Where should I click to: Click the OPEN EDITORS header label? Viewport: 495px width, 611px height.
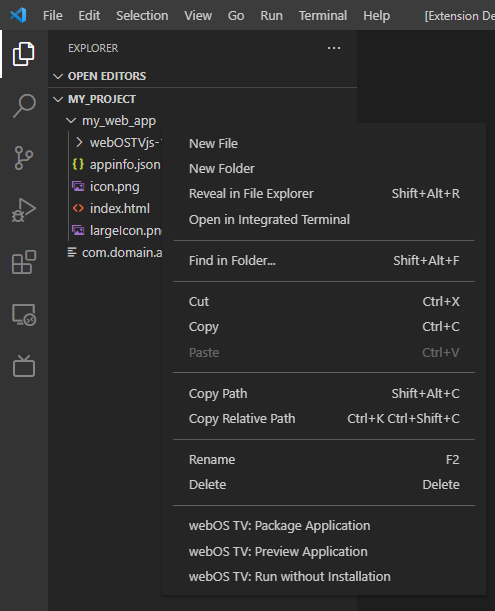(107, 76)
